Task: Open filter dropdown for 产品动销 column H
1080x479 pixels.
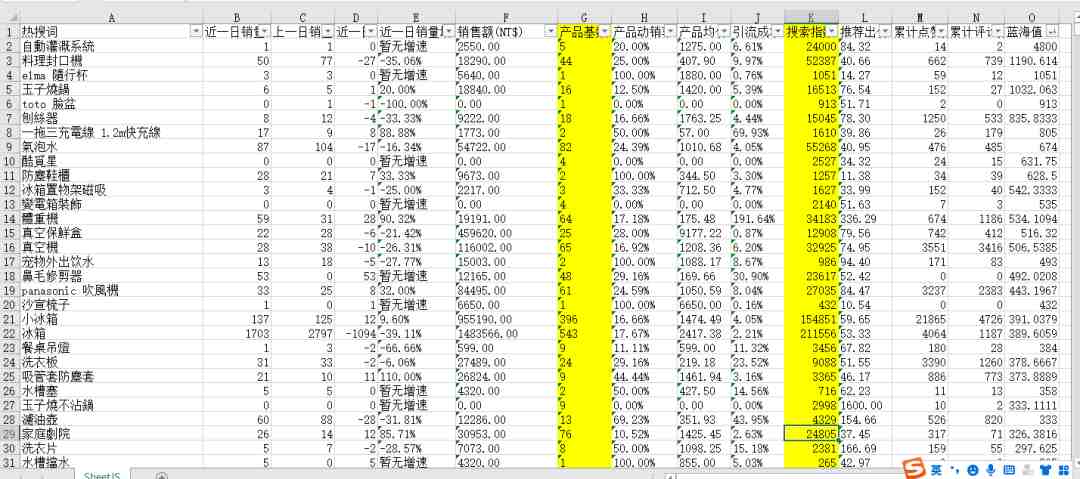Action: (x=669, y=31)
